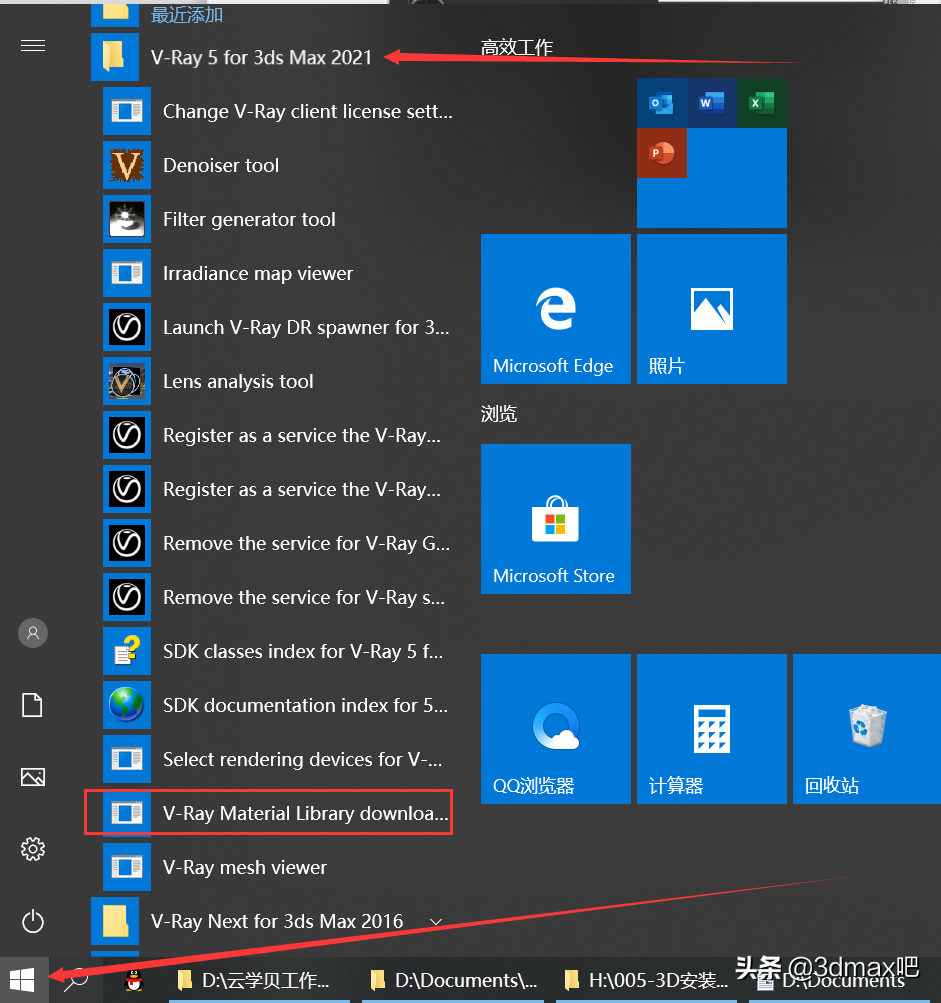
Task: Select 'Select rendering devices for V-...' text
Action: point(303,759)
